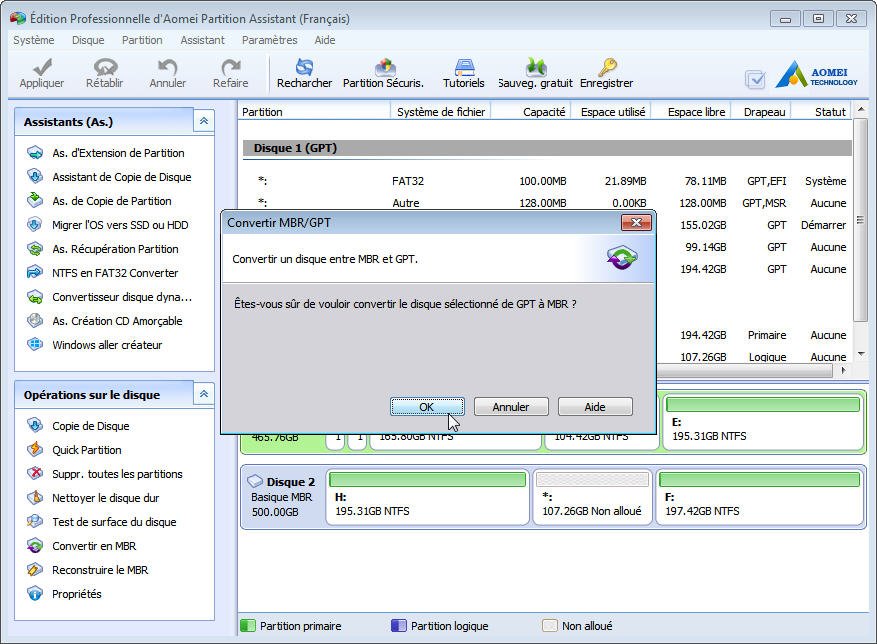The image size is (877, 644).
Task: Open the Paramètres menu
Action: [270, 40]
